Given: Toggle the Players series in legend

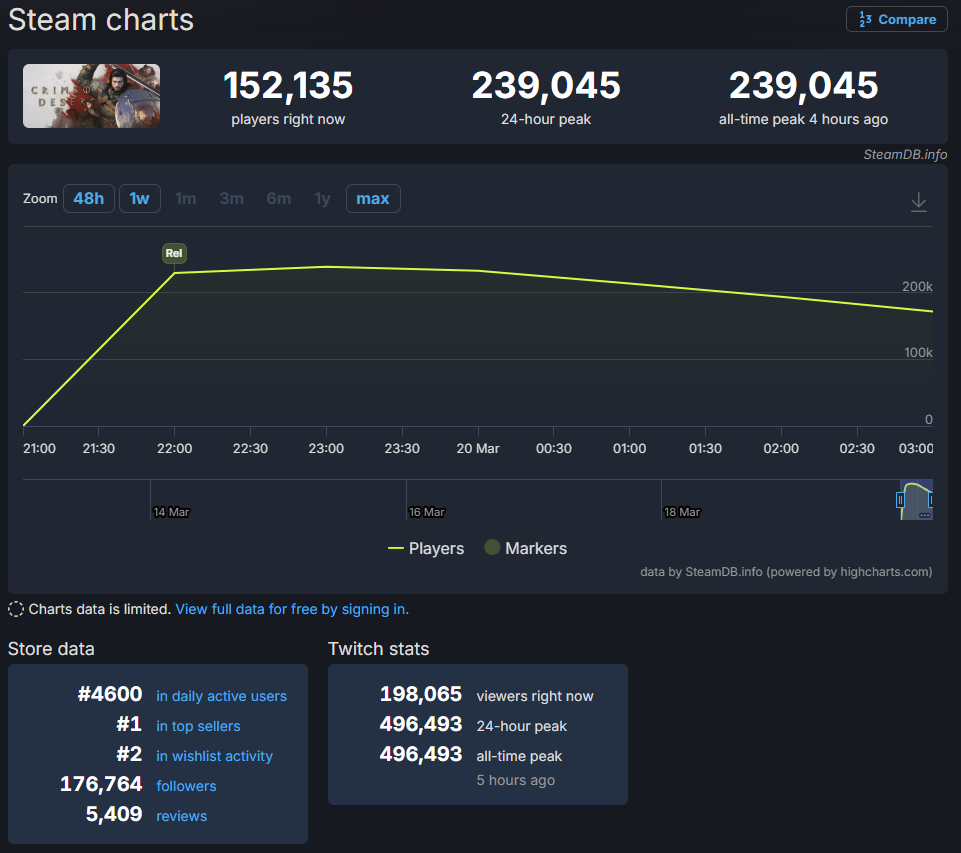Looking at the screenshot, I should coord(426,548).
